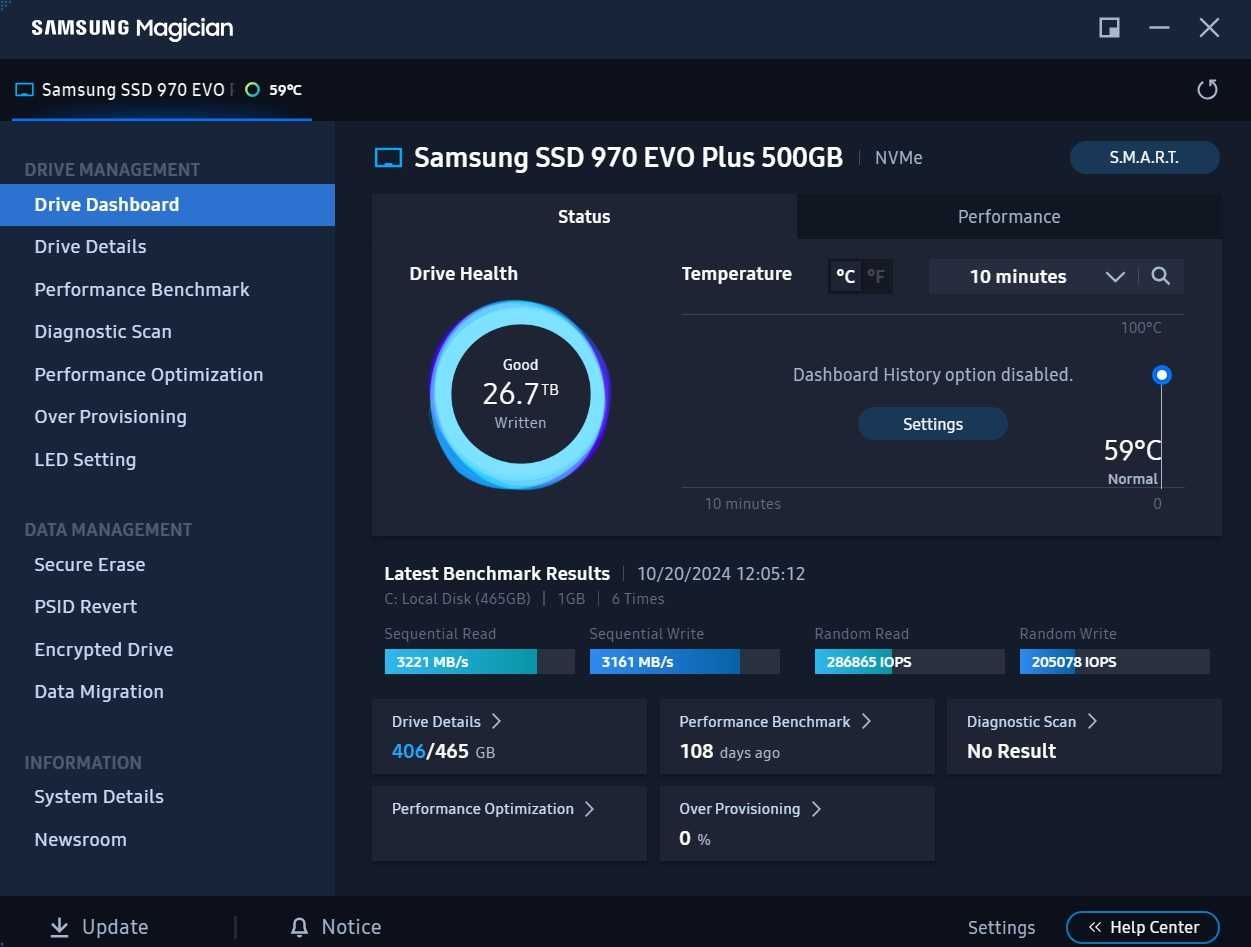Expand the Over Provisioning card chevron

click(x=816, y=809)
